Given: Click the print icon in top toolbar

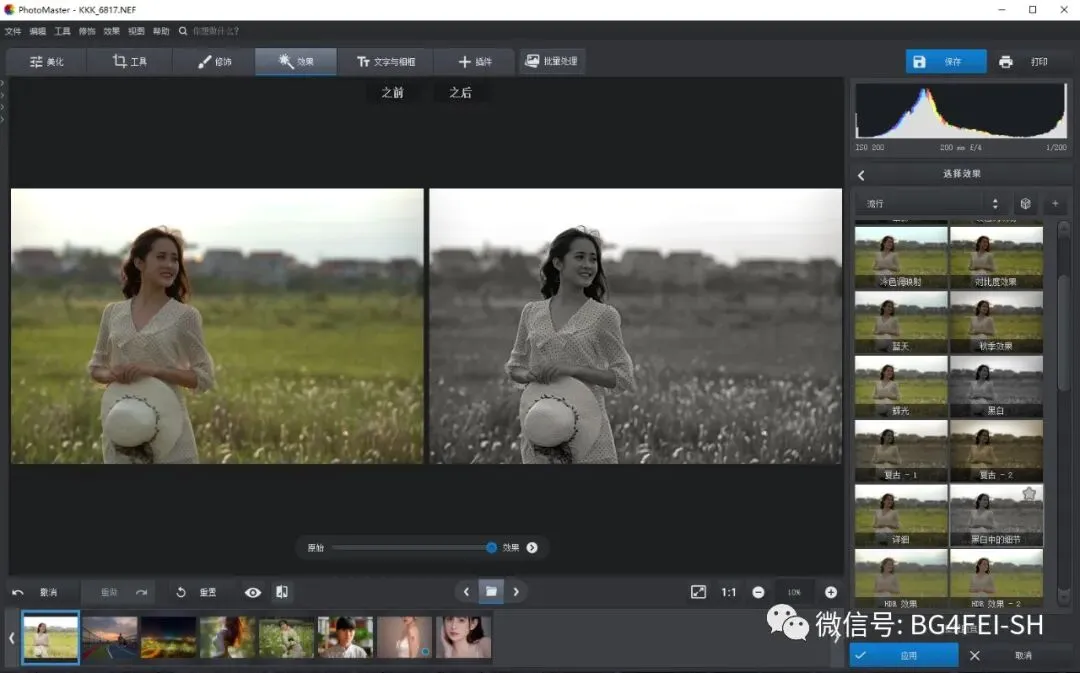Looking at the screenshot, I should [x=1006, y=62].
